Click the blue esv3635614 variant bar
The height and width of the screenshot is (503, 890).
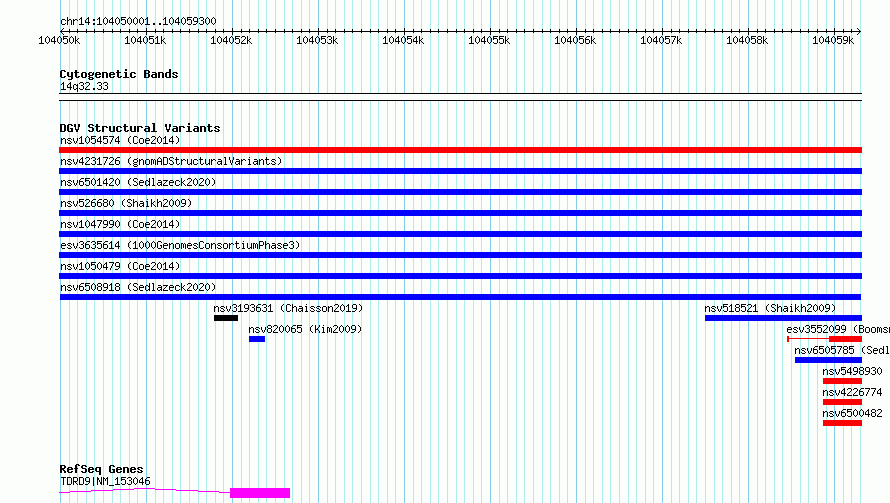pos(460,255)
